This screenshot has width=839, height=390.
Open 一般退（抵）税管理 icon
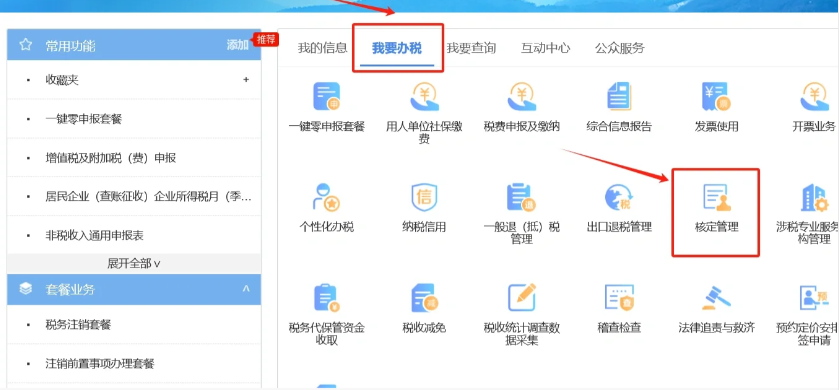coord(522,197)
